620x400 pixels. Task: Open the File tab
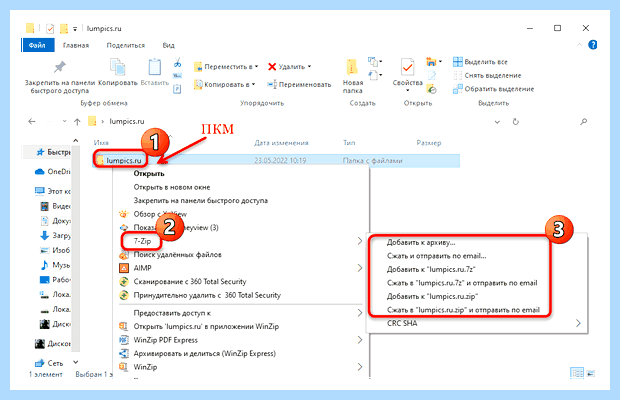click(x=38, y=45)
